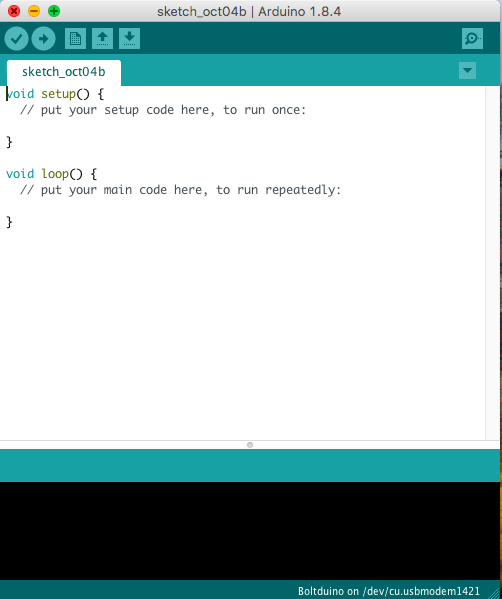Open the Serial Monitor magnifier icon

pyautogui.click(x=472, y=39)
